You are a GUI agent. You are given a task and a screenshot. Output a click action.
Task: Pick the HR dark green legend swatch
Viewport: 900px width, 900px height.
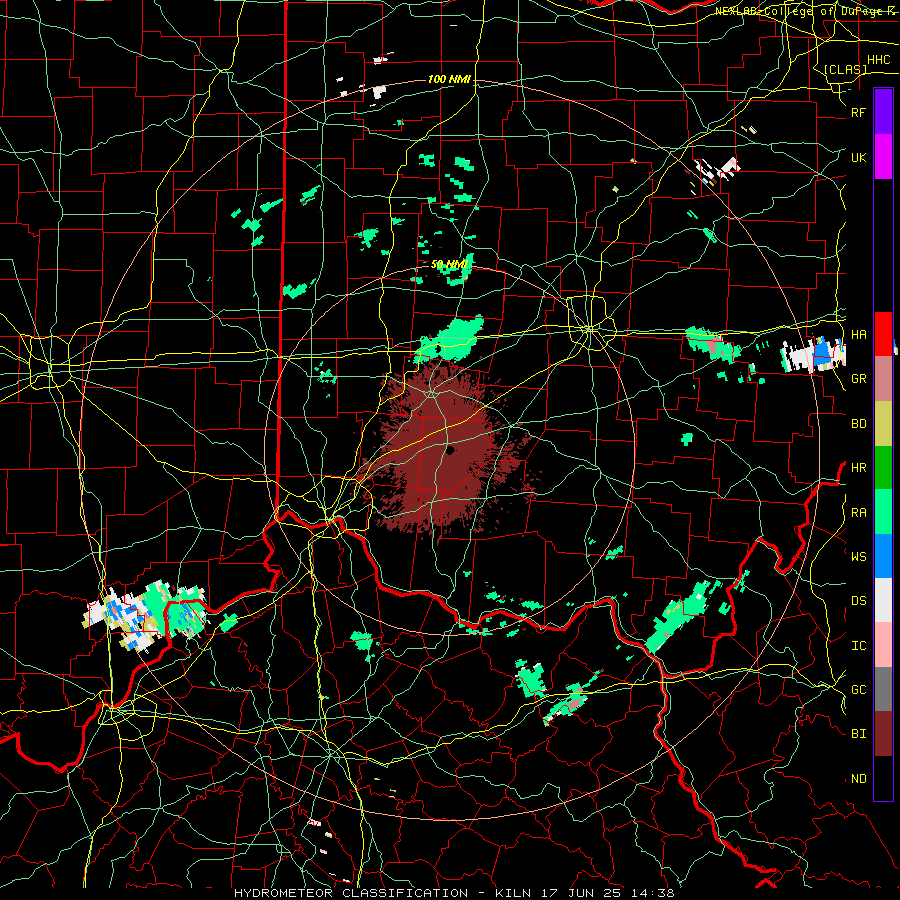click(x=883, y=467)
